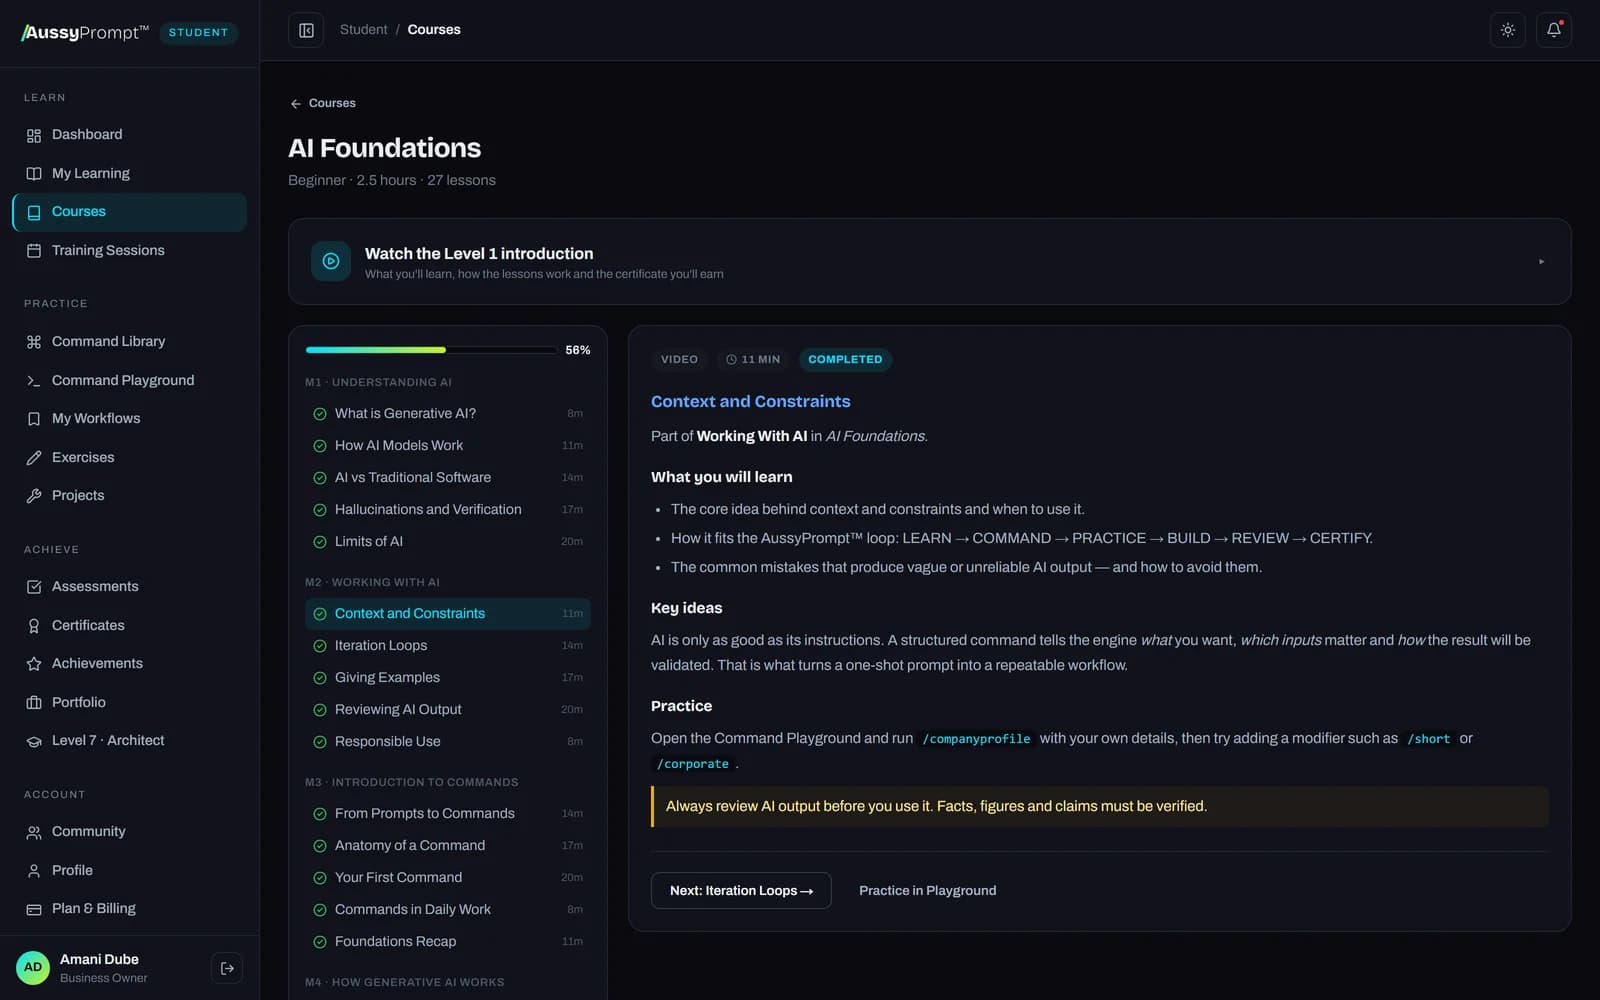Open Assessments in the sidebar
The image size is (1600, 1000).
pyautogui.click(x=130, y=587)
